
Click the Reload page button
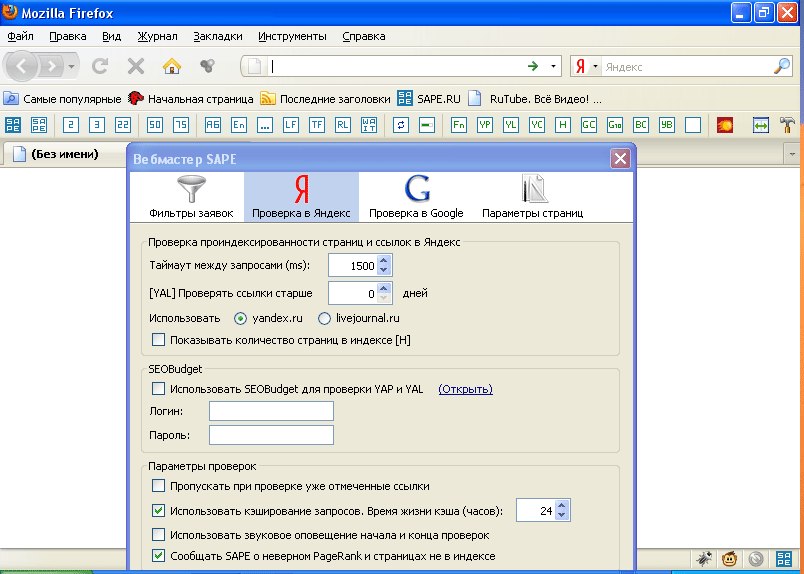[x=100, y=66]
